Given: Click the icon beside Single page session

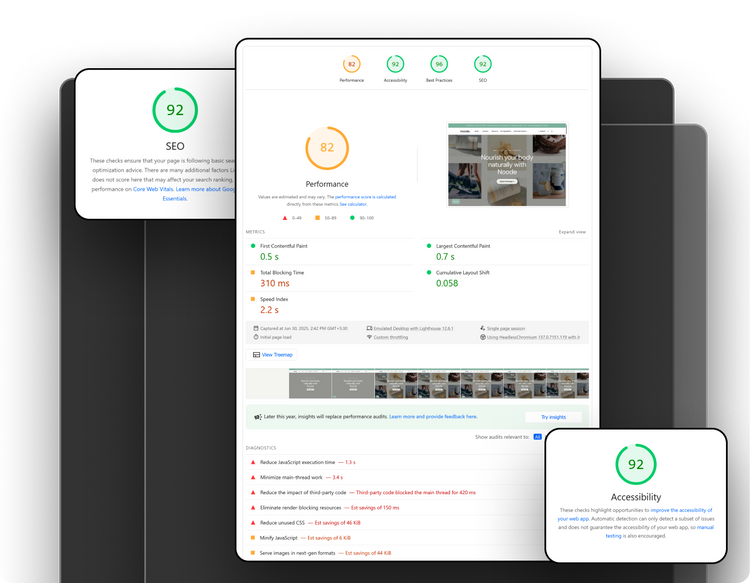Looking at the screenshot, I should pyautogui.click(x=483, y=329).
